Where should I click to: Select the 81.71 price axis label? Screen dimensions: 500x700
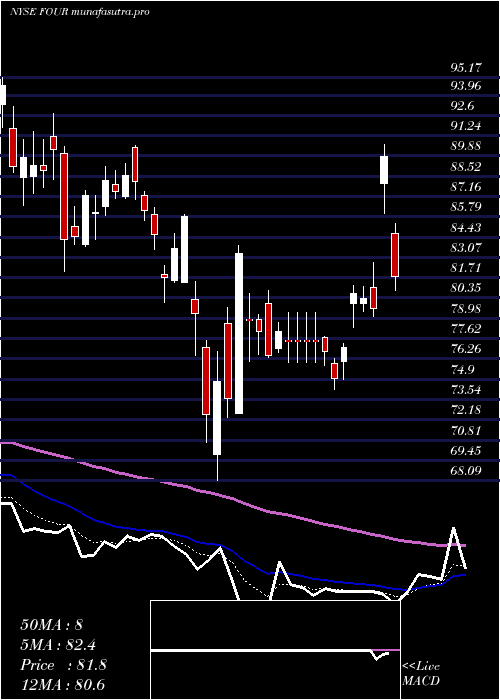[x=465, y=268]
